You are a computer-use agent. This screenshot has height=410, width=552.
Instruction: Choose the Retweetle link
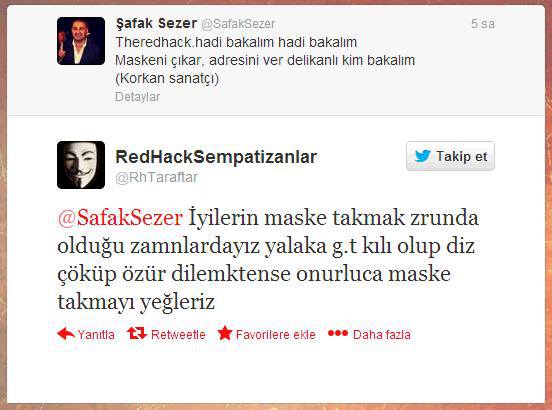click(x=178, y=334)
